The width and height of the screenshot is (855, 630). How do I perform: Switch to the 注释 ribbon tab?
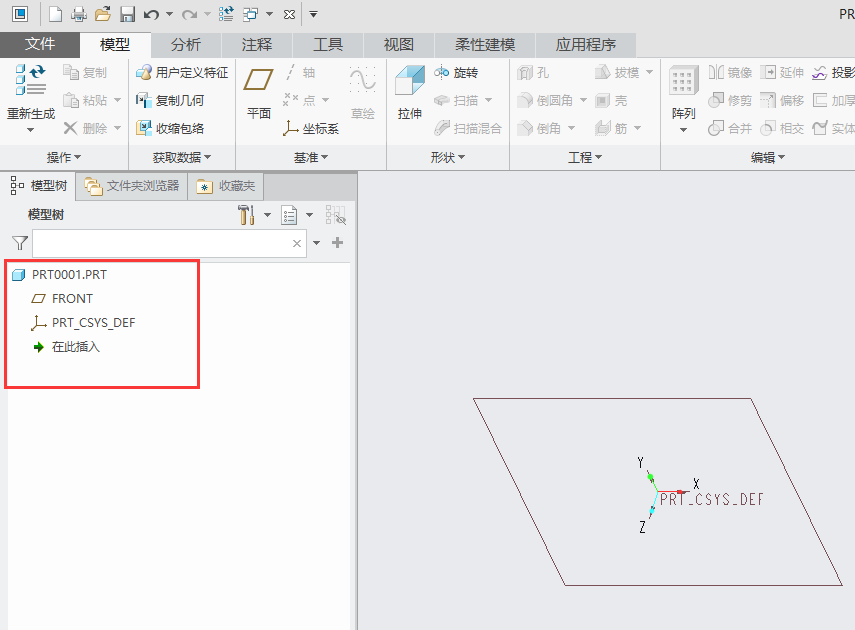click(x=257, y=45)
